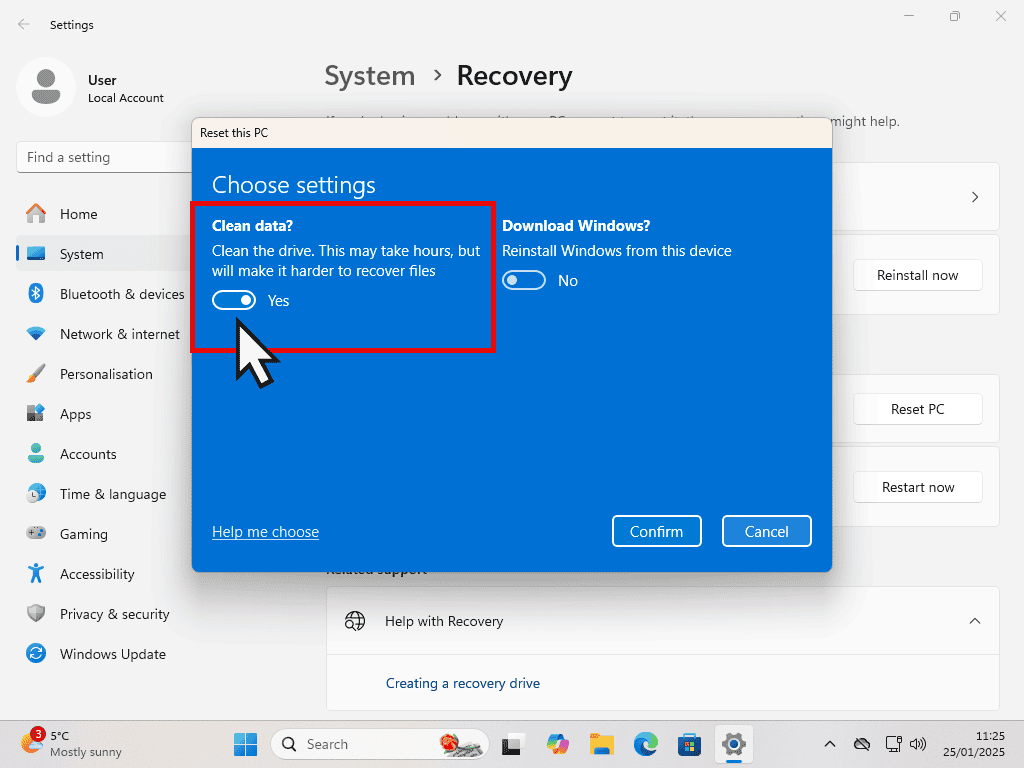Open the Windows Update section

(x=112, y=654)
